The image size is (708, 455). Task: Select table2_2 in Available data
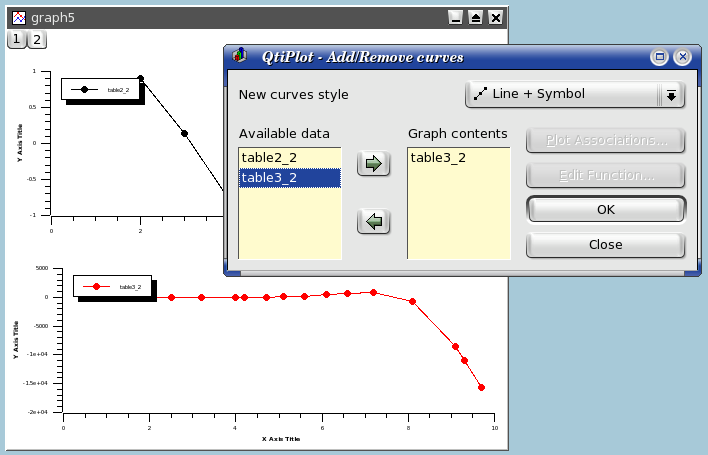click(289, 157)
